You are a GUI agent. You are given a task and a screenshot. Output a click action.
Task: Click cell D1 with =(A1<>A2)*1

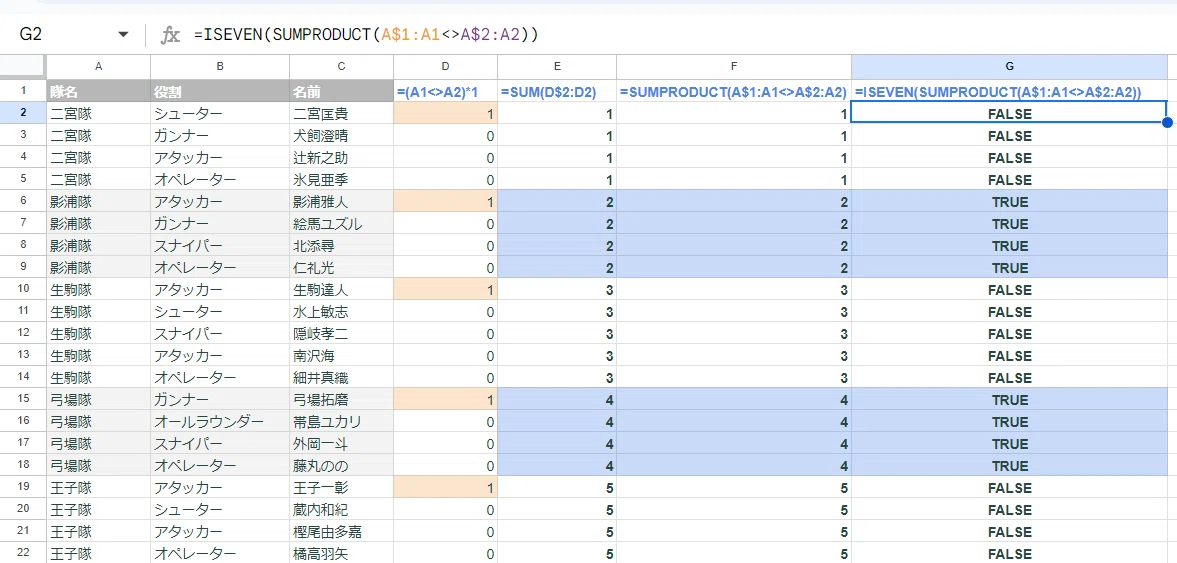(445, 92)
